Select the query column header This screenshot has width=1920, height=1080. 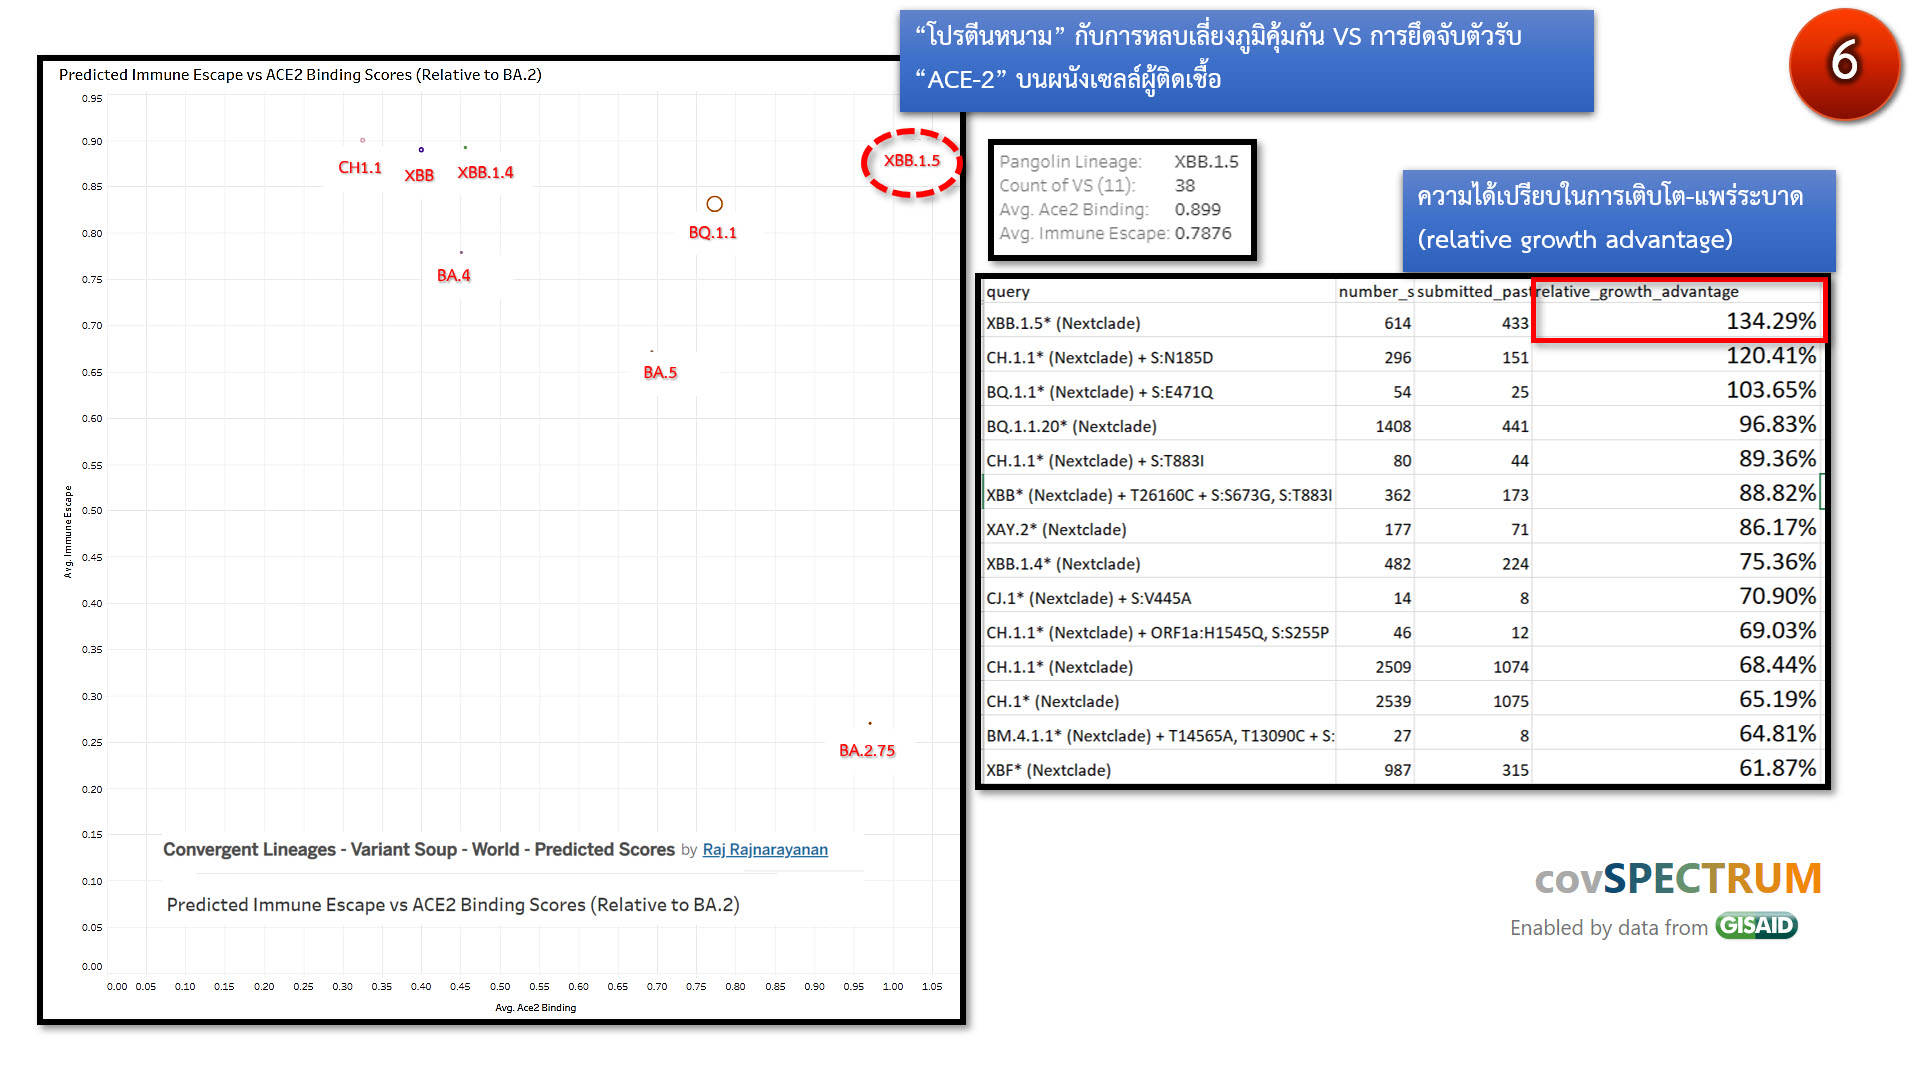click(x=1008, y=291)
